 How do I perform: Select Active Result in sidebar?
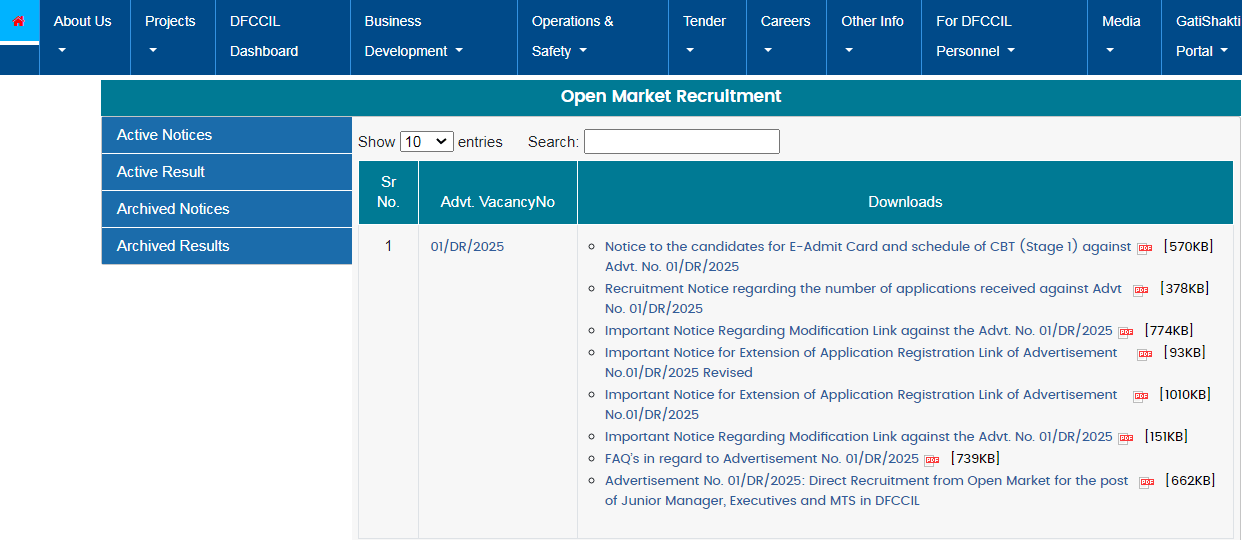(x=227, y=172)
